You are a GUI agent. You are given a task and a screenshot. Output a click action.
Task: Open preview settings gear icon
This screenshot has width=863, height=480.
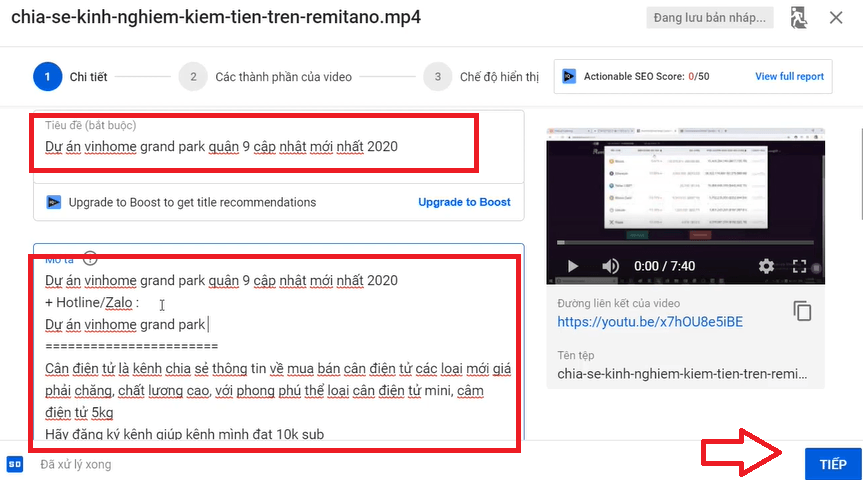point(766,266)
